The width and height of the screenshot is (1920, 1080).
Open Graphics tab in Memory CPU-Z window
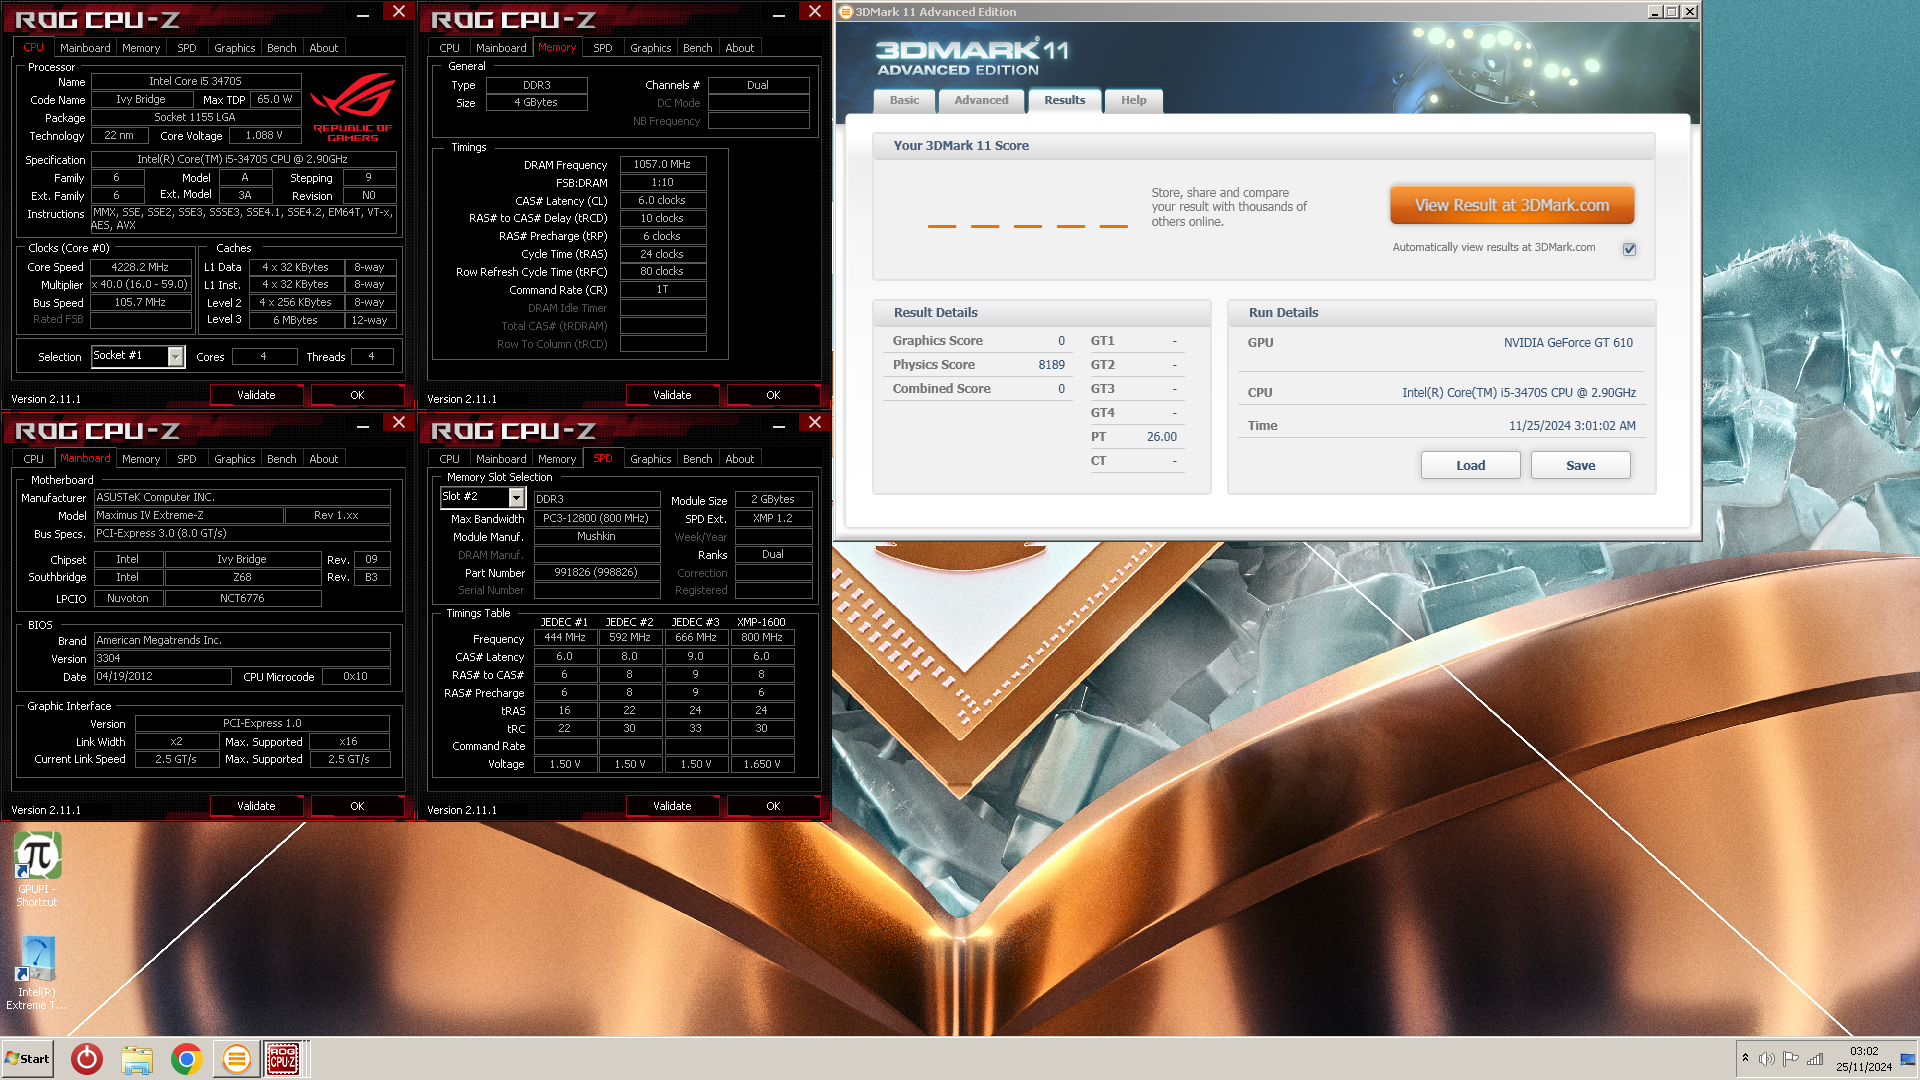click(650, 48)
